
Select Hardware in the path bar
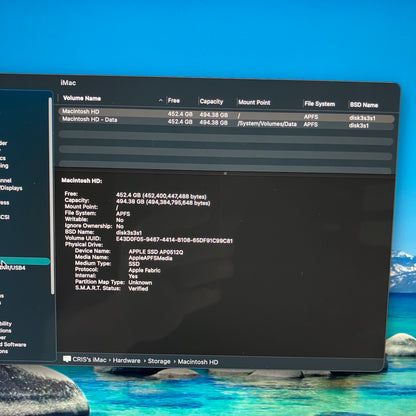126,360
